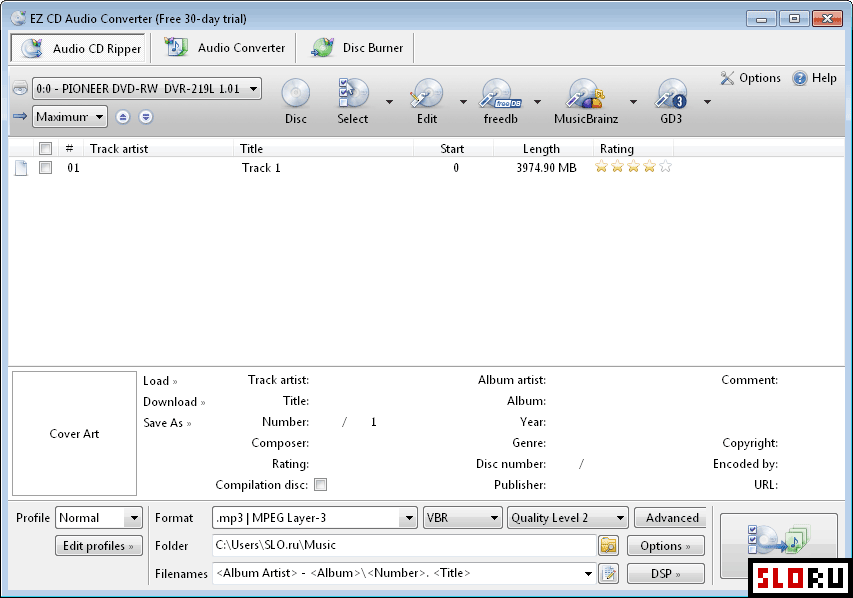
Task: Expand the freedb dropdown arrow
Action: (537, 102)
